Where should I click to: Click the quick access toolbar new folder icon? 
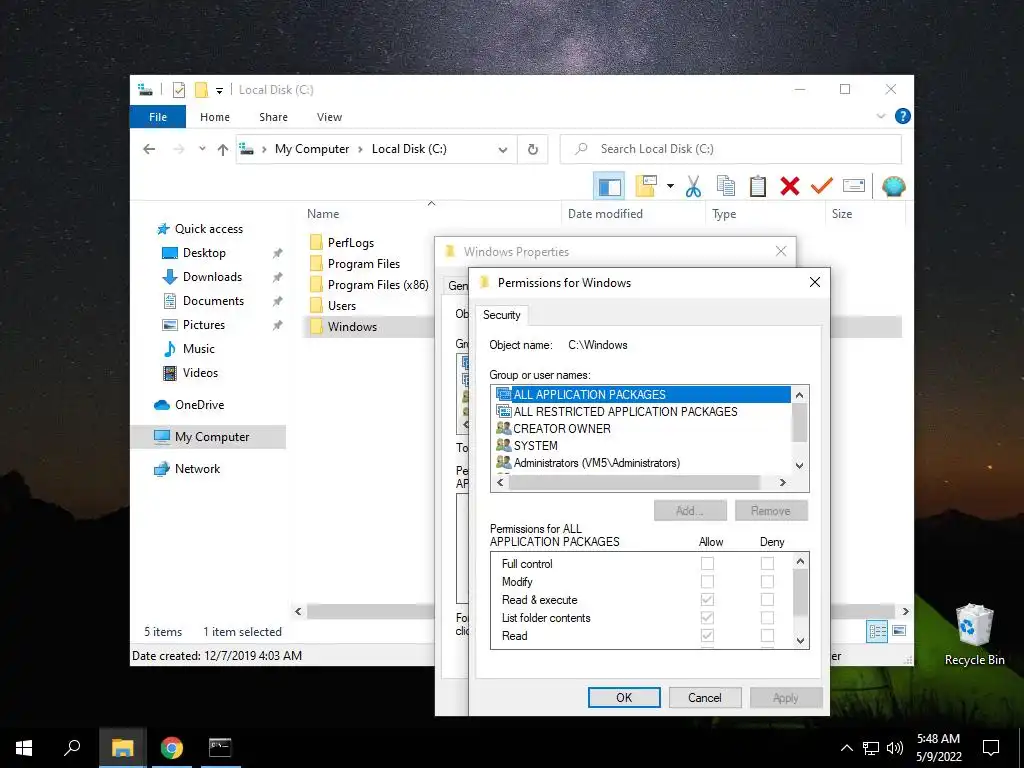201,90
